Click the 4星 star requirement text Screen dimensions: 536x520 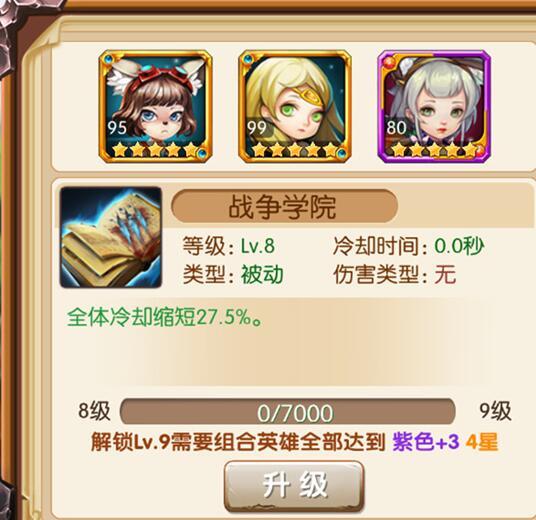pyautogui.click(x=482, y=442)
